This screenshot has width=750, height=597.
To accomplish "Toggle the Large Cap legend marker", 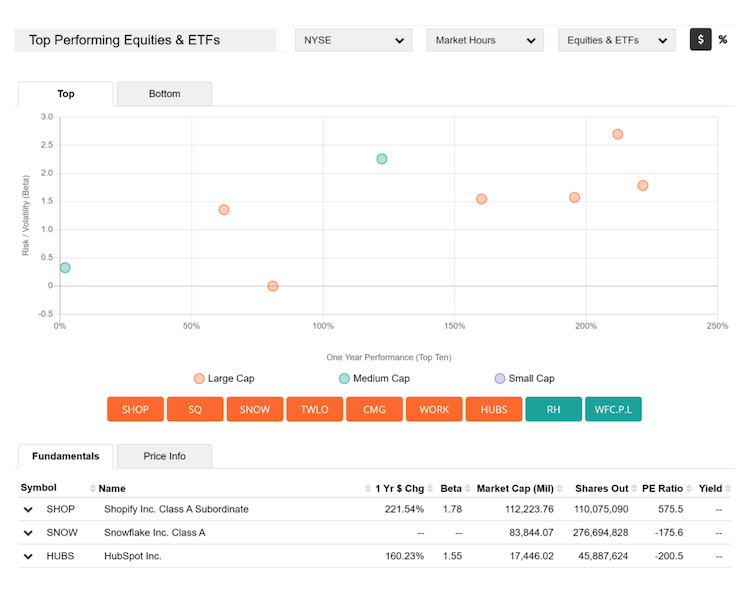I will coord(199,378).
